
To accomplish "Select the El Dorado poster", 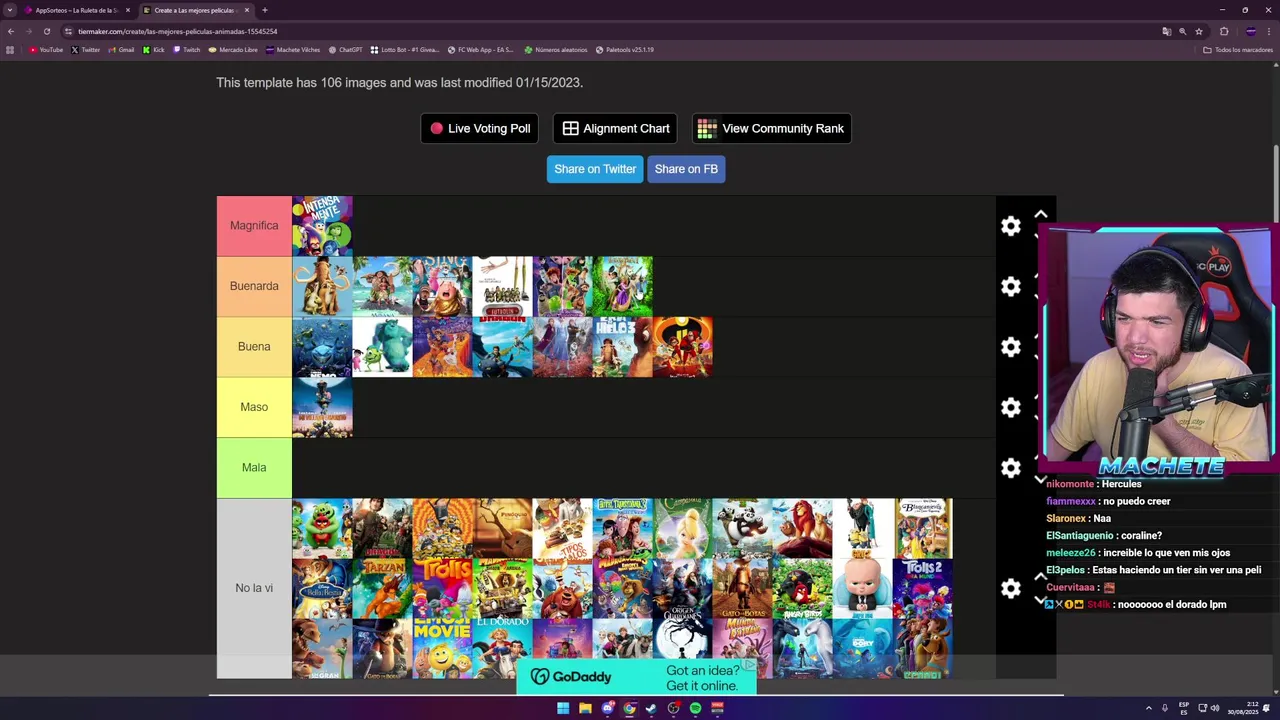I will (x=502, y=648).
